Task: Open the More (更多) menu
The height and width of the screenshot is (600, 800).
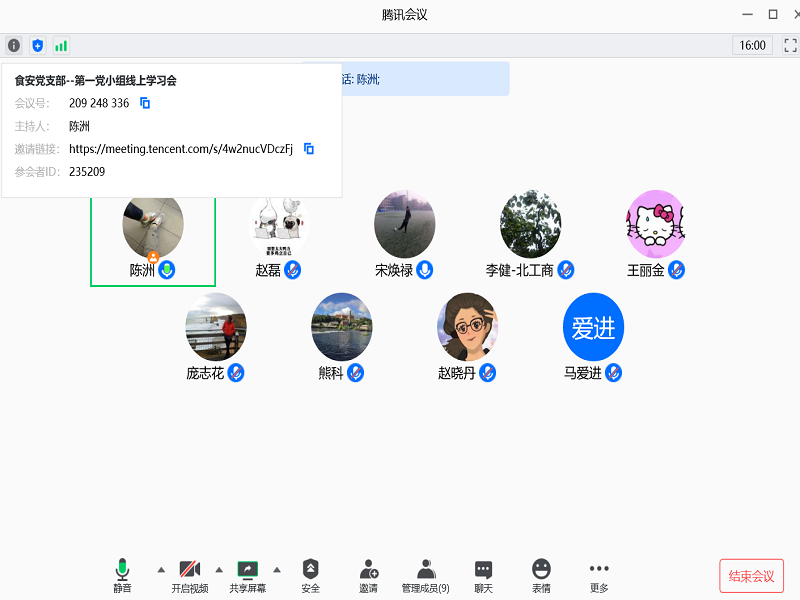Action: tap(599, 575)
